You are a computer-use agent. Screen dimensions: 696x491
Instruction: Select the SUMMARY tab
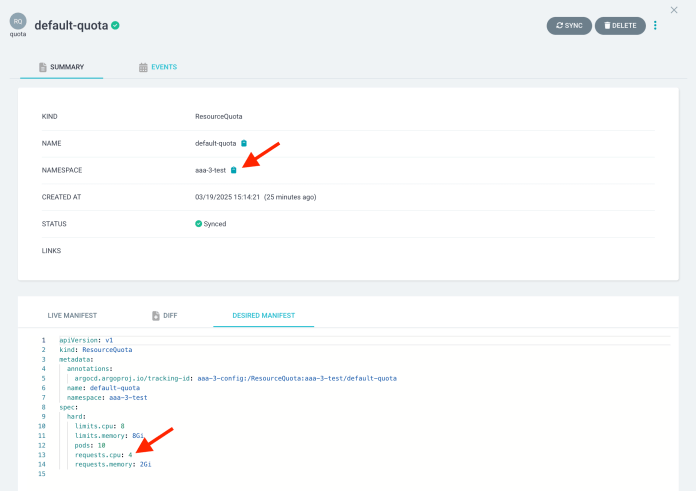coord(61,67)
